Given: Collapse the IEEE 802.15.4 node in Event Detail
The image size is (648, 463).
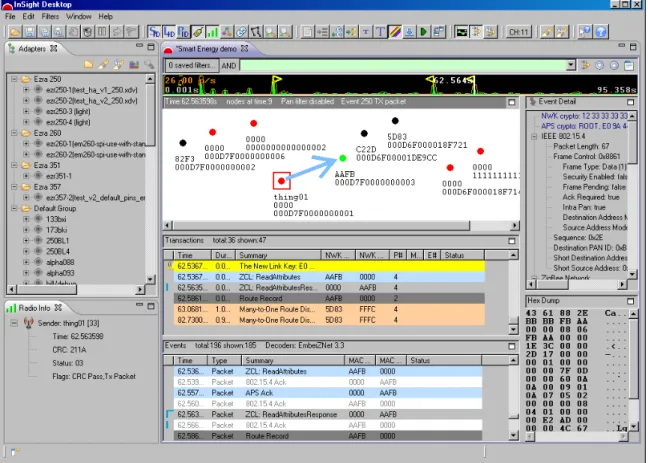Looking at the screenshot, I should (534, 136).
